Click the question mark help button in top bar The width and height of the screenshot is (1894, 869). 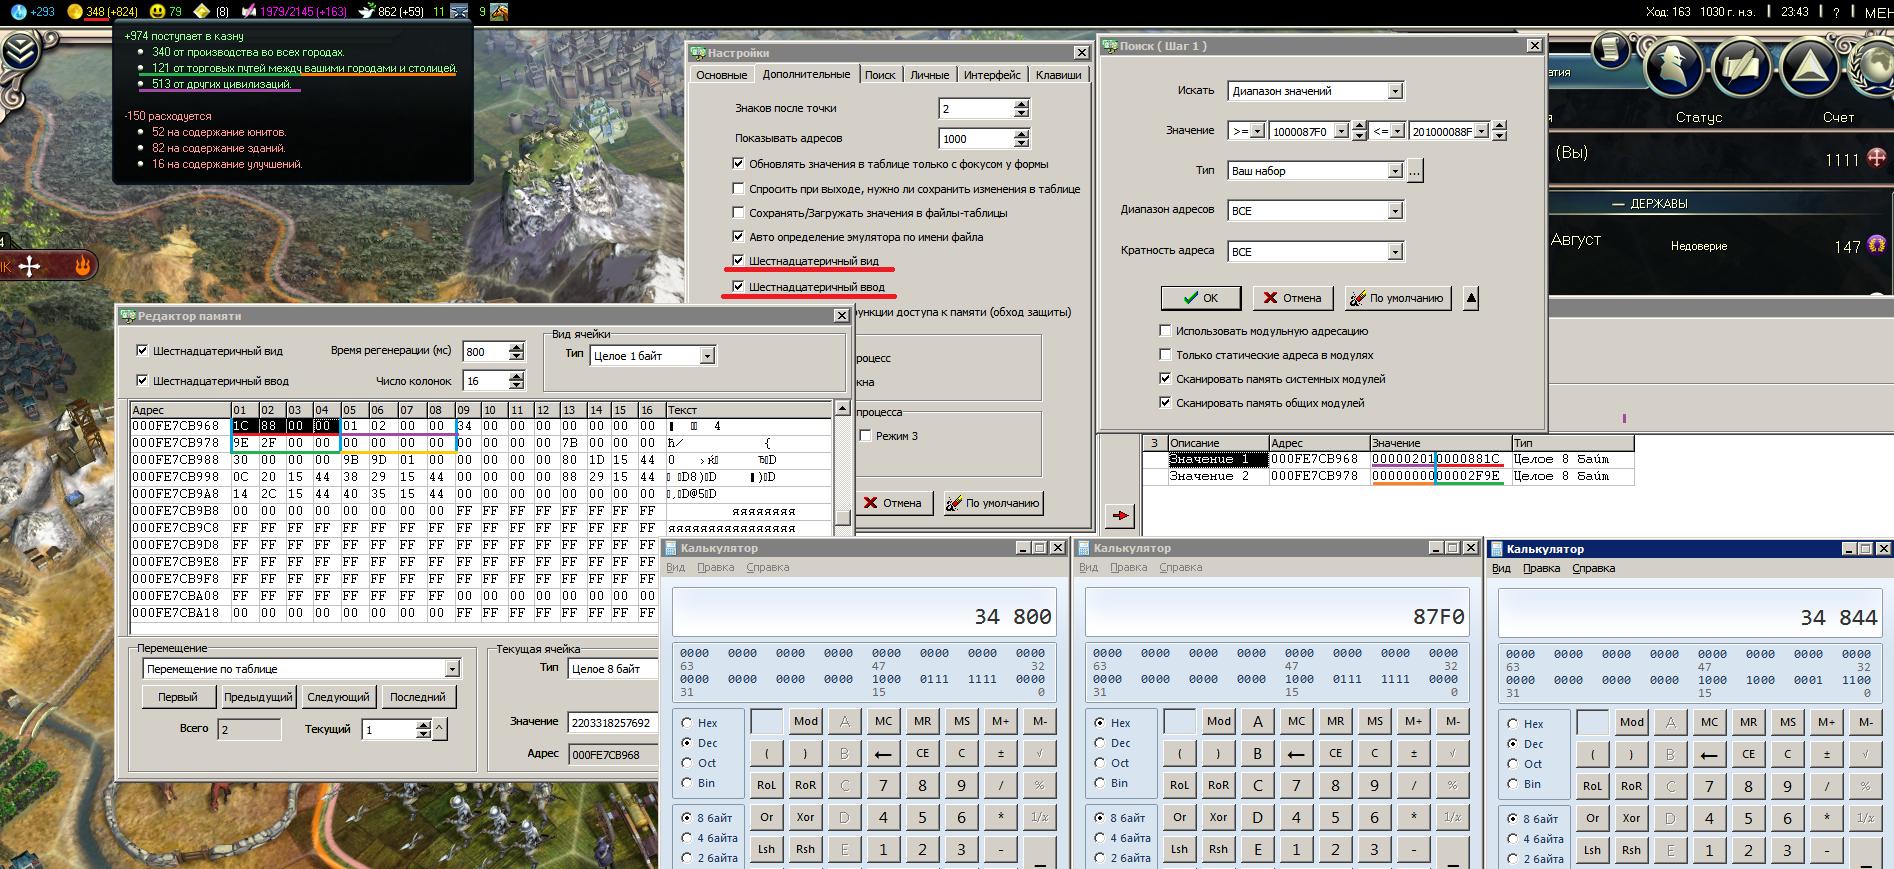click(x=1836, y=12)
